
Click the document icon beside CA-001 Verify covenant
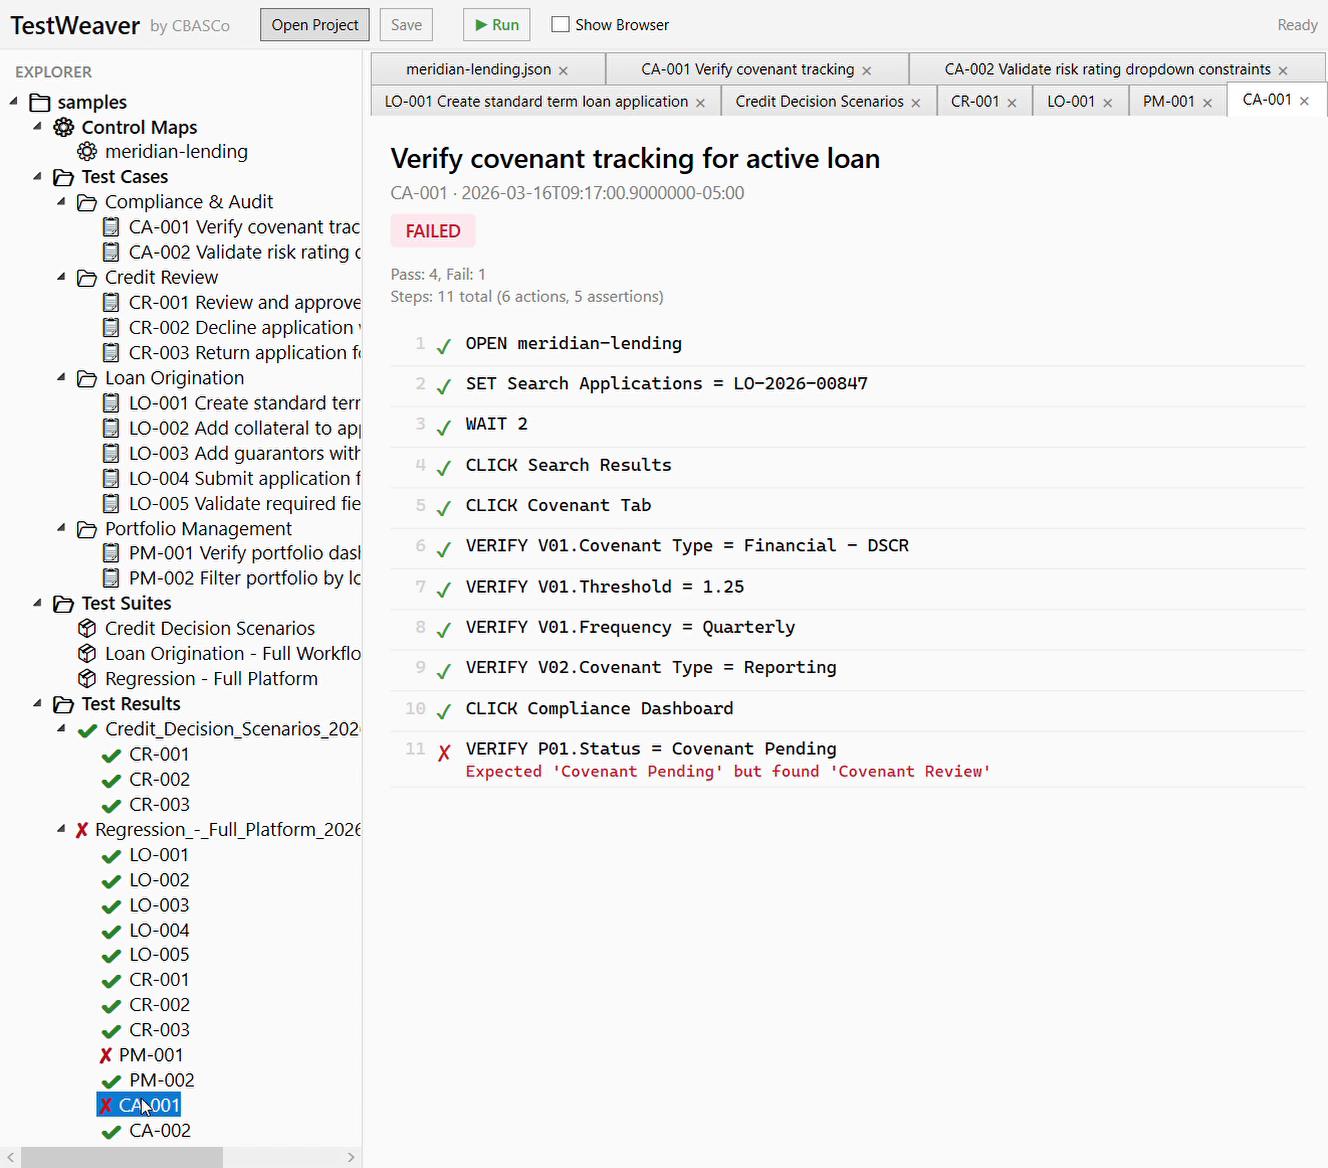(111, 227)
